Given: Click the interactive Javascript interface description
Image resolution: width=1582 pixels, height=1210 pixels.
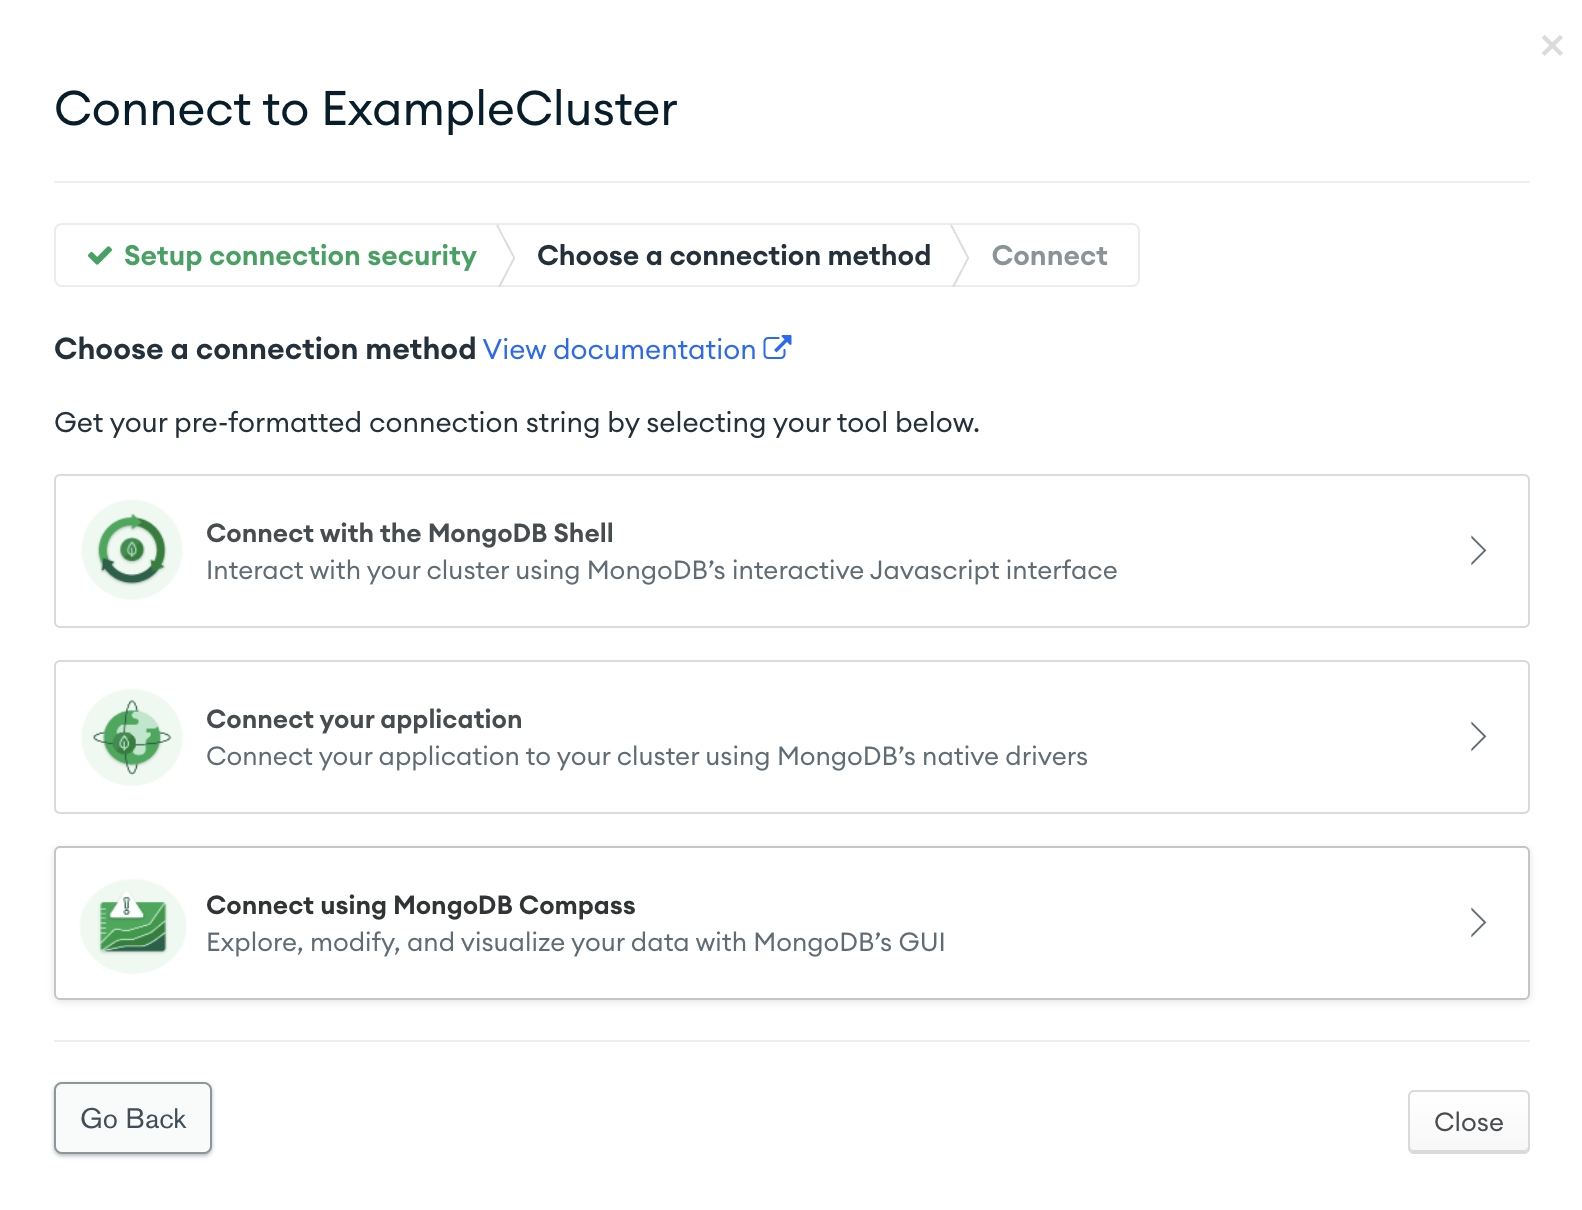Looking at the screenshot, I should click(661, 570).
